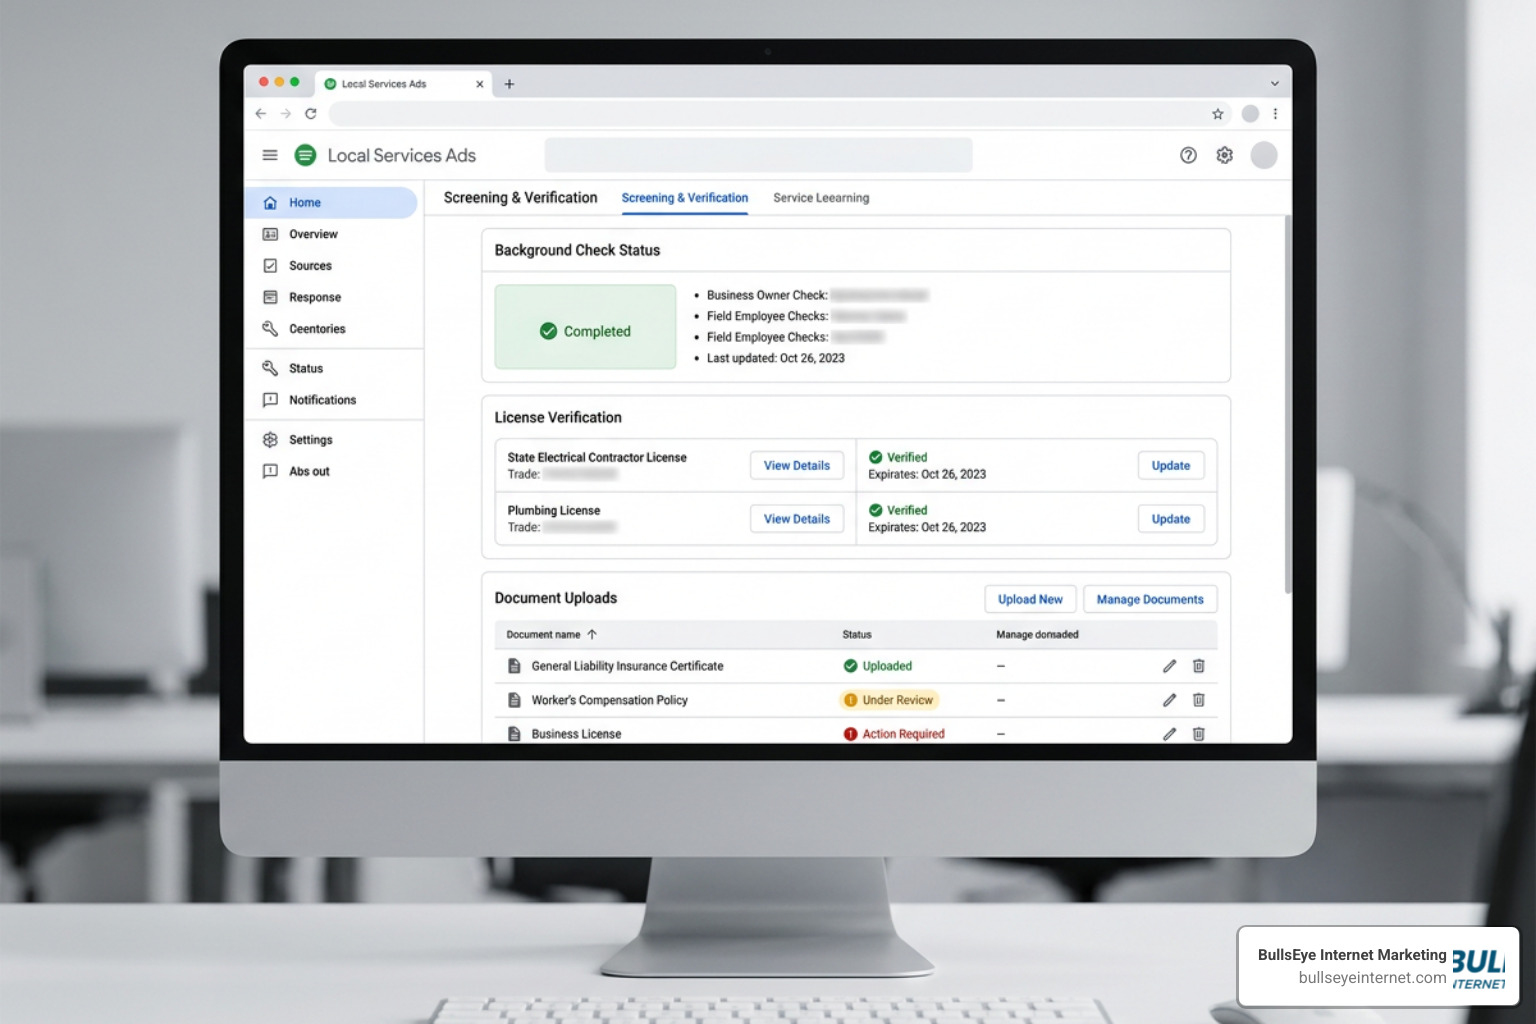
Task: Click the green Local Services Ads logo
Action: click(x=305, y=155)
